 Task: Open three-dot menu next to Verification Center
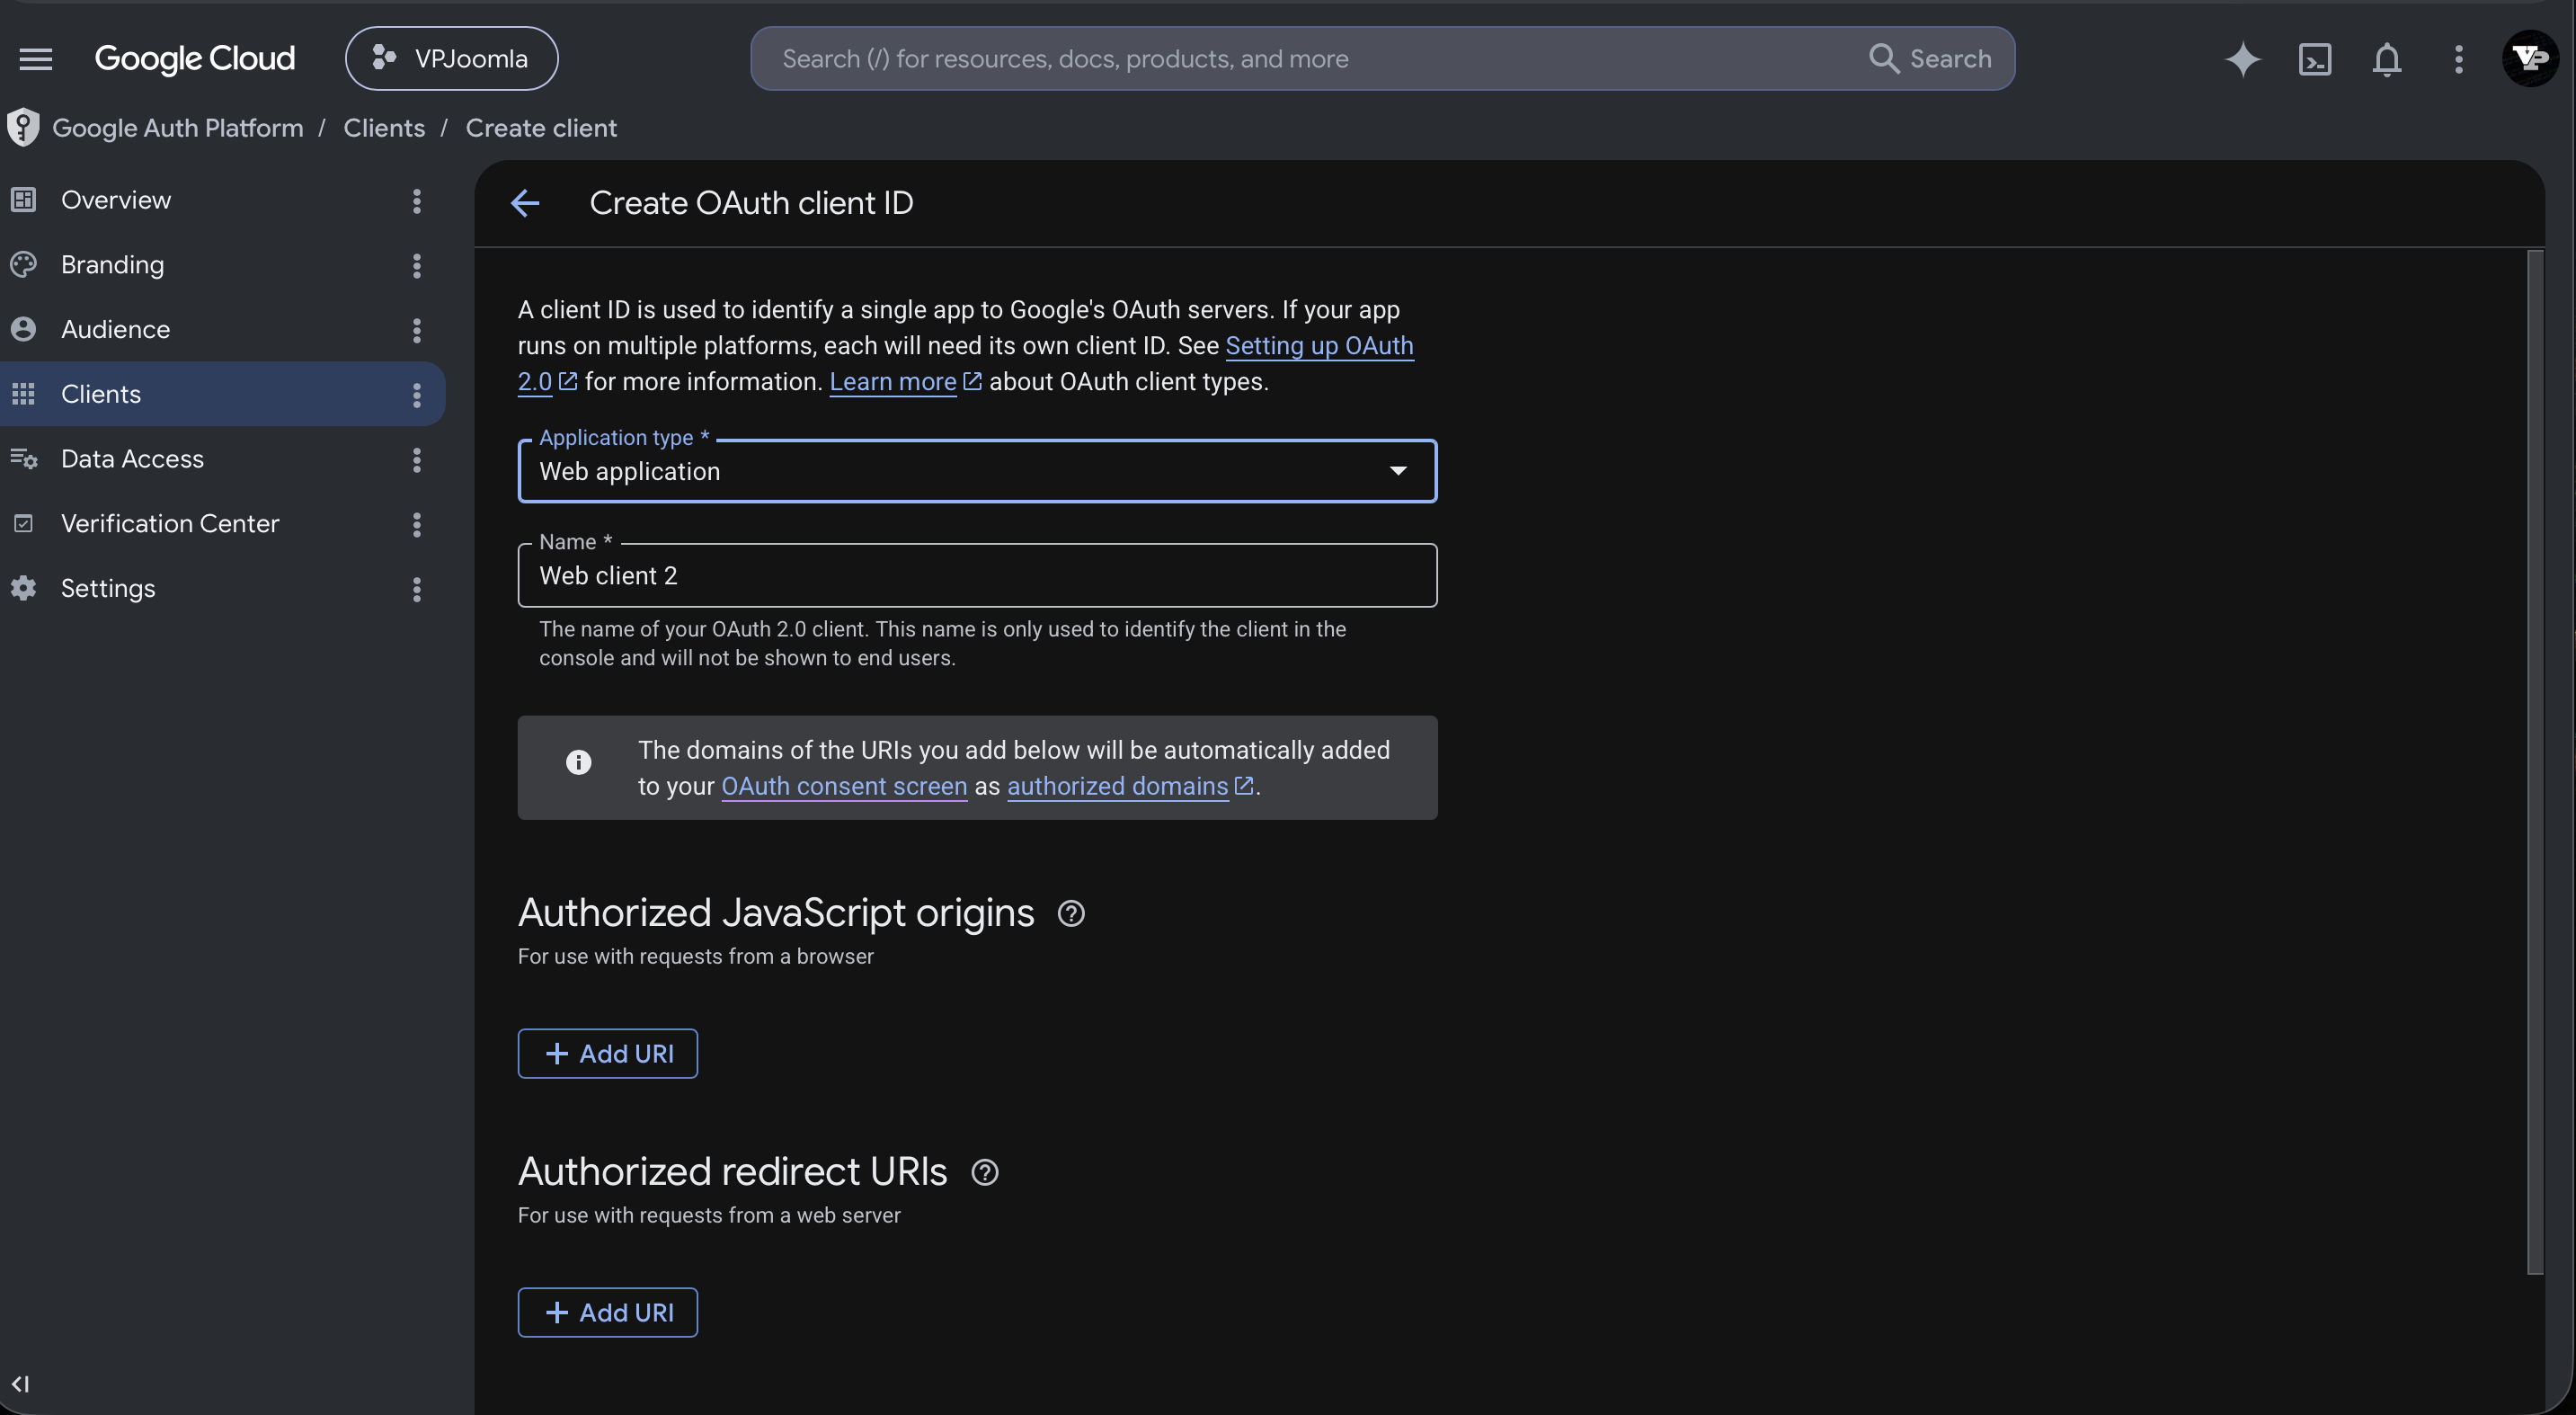(417, 524)
